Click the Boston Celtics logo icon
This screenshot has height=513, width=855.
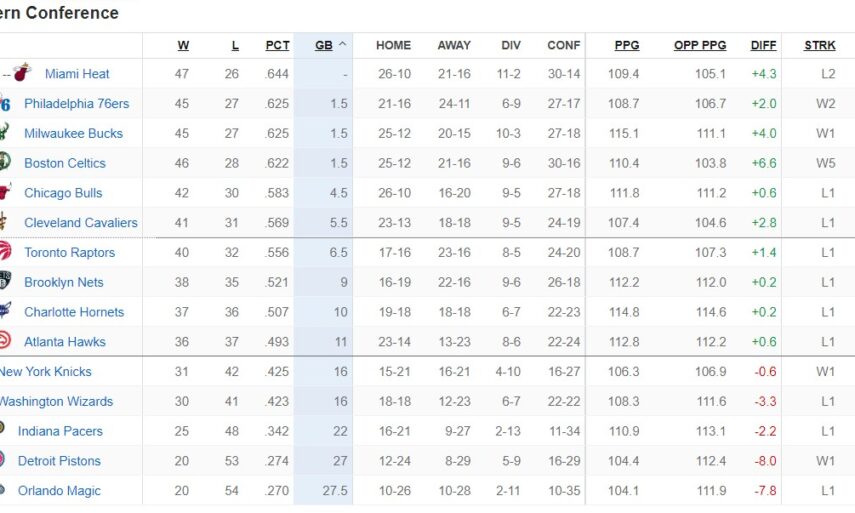pyautogui.click(x=5, y=163)
